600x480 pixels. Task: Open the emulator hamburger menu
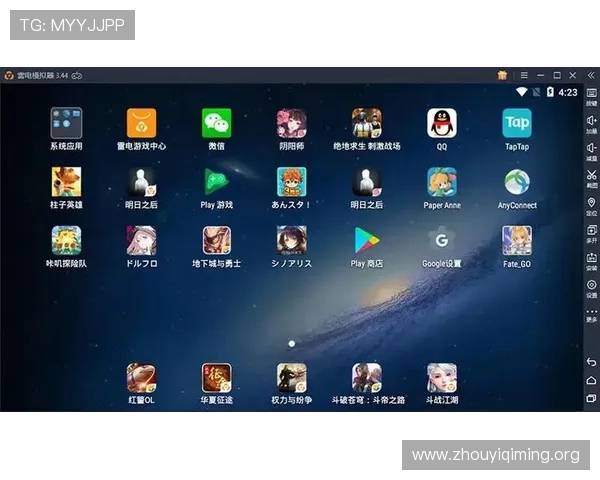[x=524, y=75]
